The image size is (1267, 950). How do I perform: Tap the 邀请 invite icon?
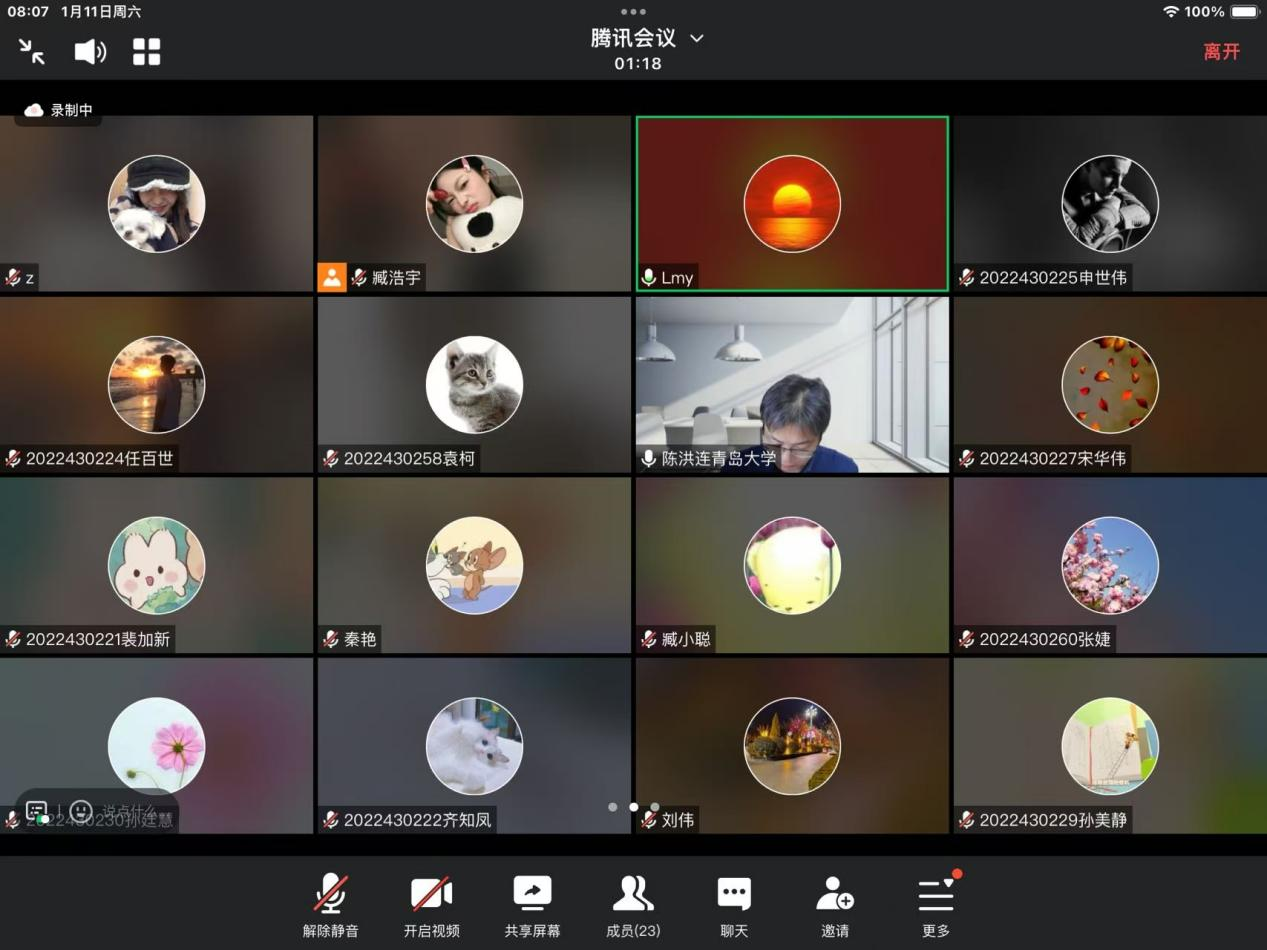point(835,905)
